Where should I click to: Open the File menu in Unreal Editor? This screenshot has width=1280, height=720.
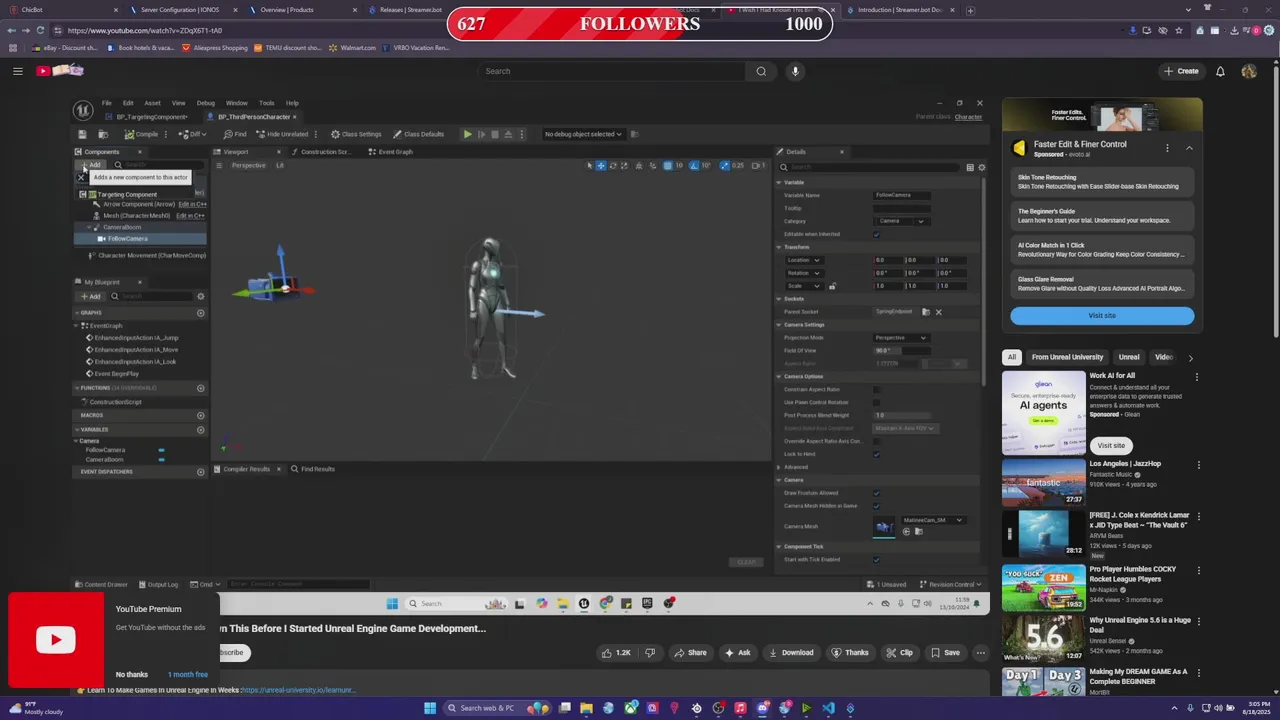coord(106,103)
